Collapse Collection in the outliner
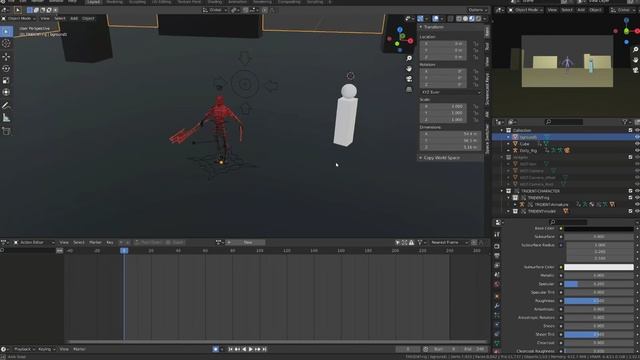Screen dimensions: 640x360 tap(502, 130)
